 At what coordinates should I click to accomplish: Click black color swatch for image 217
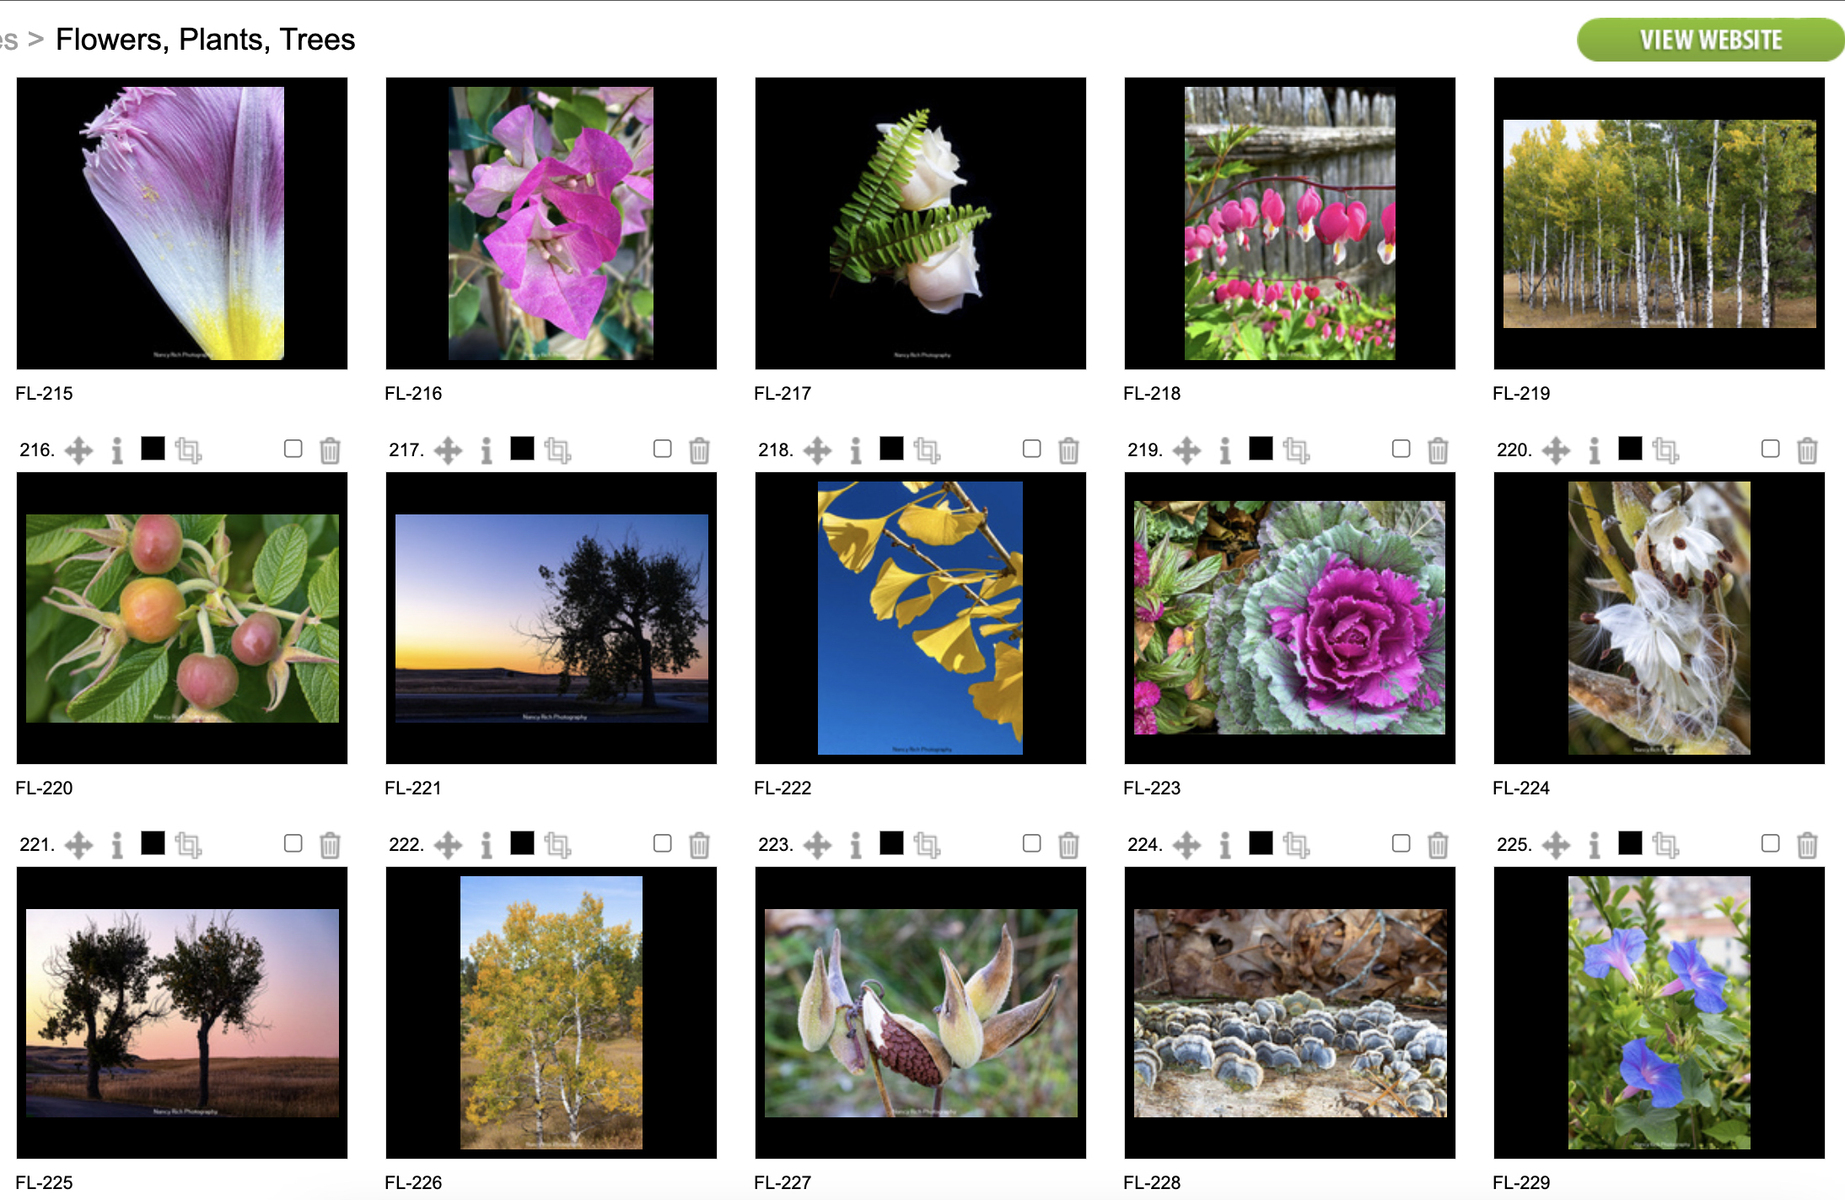point(522,448)
